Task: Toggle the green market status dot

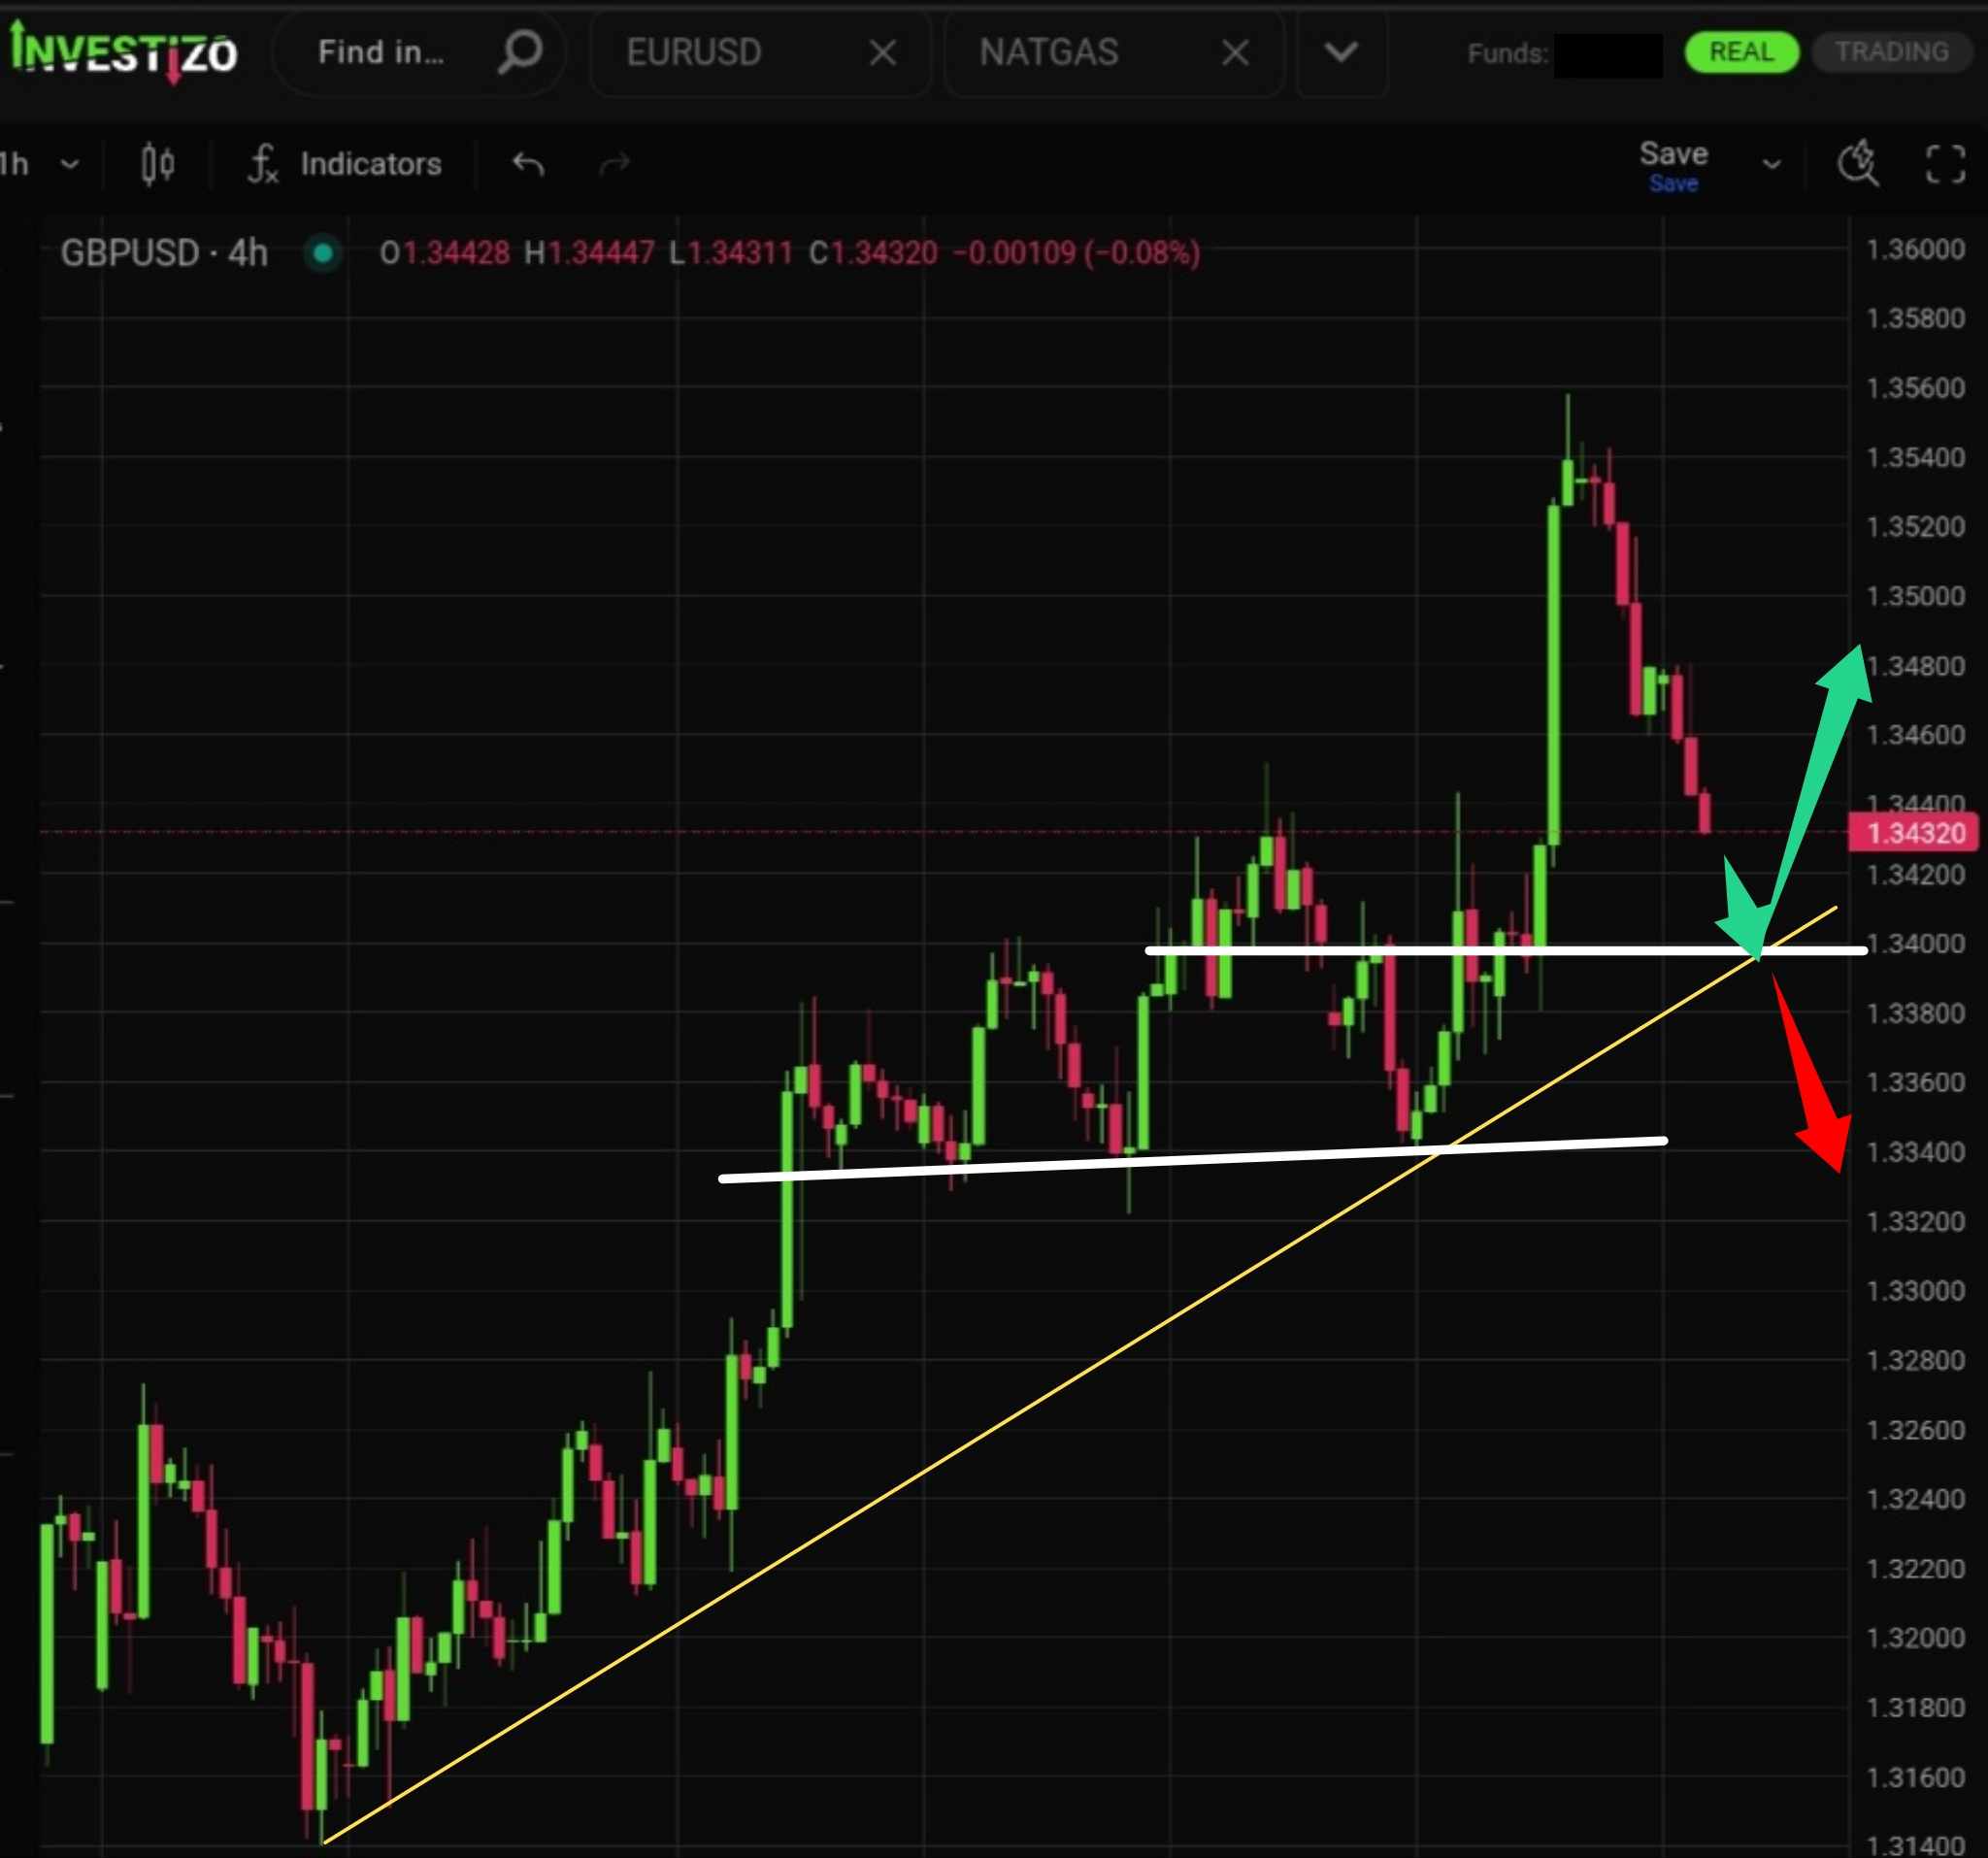Action: click(323, 253)
